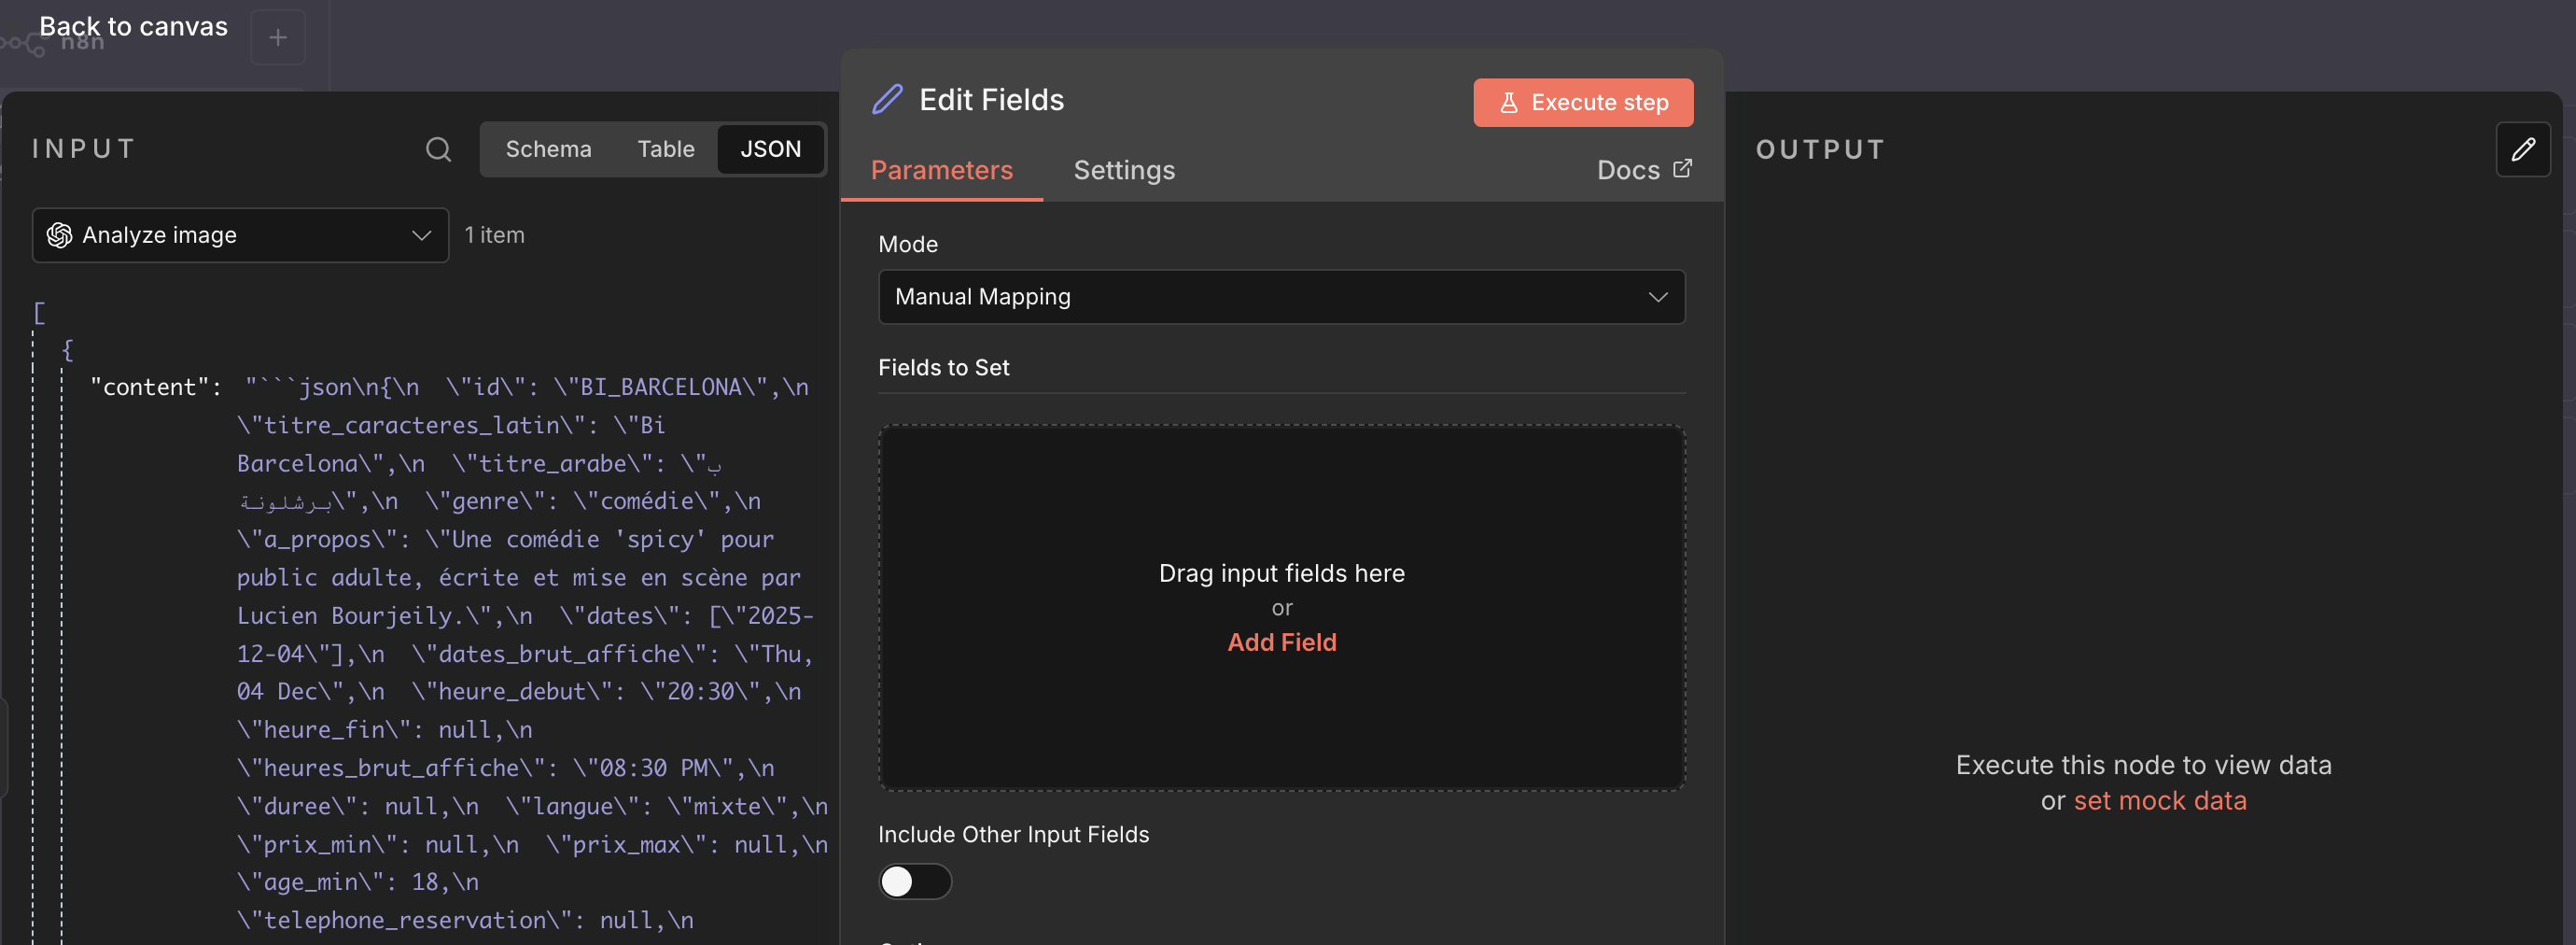This screenshot has width=2576, height=945.
Task: Click the set mock data link
Action: pyautogui.click(x=2159, y=801)
